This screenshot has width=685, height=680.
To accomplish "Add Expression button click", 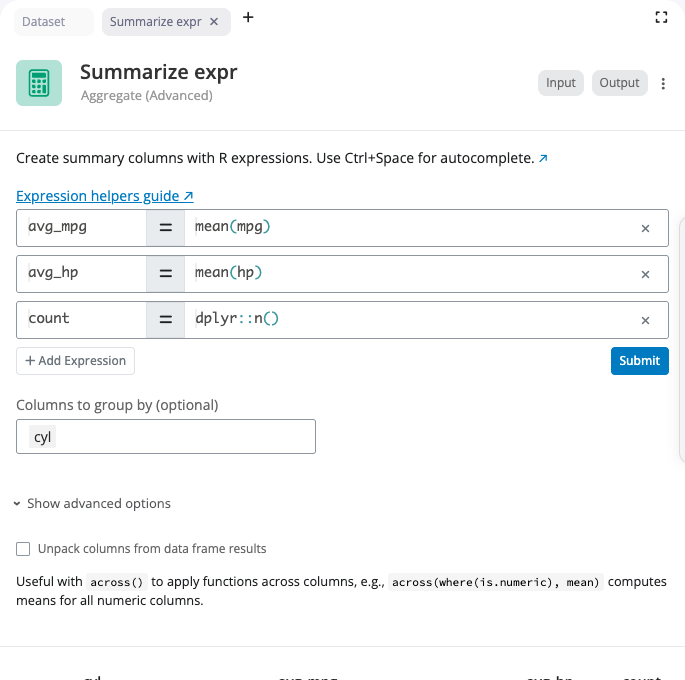I will click(76, 361).
